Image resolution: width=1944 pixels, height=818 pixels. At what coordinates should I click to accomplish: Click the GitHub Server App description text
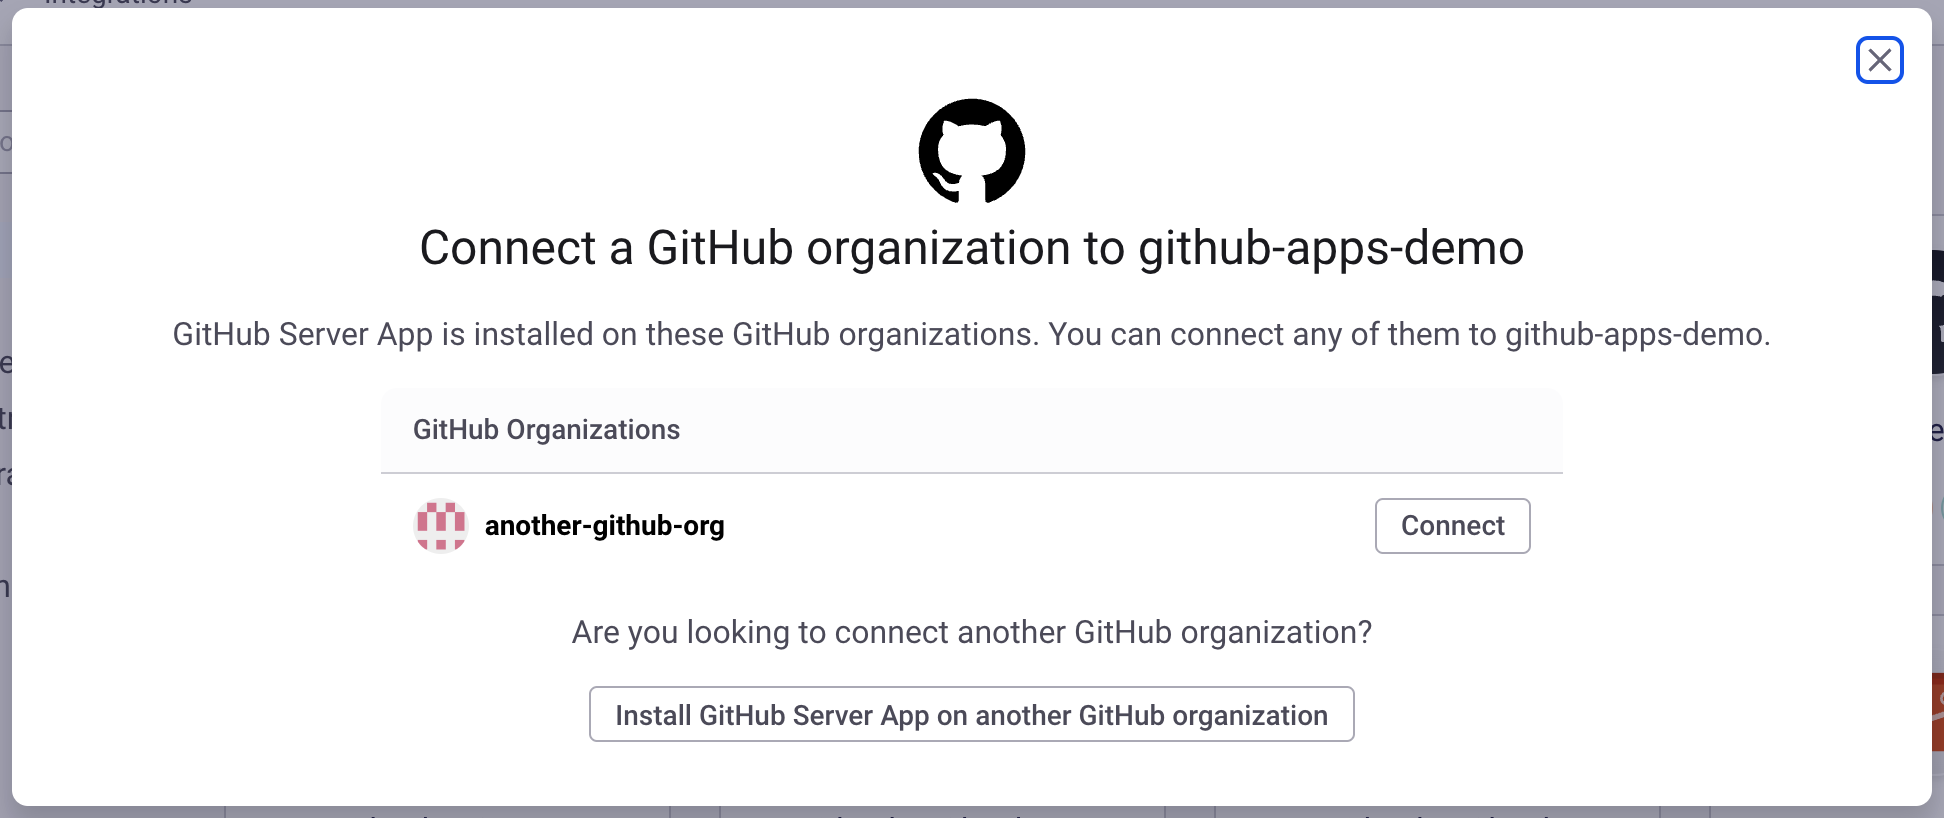coord(971,334)
